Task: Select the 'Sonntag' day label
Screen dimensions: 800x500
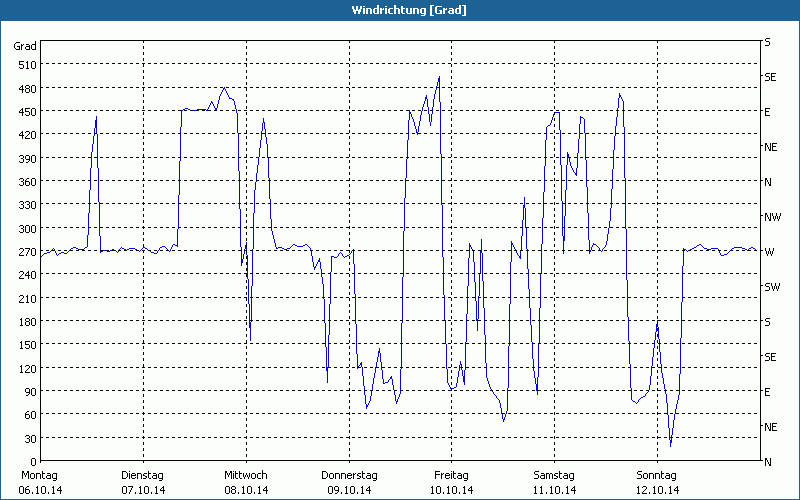Action: point(656,476)
